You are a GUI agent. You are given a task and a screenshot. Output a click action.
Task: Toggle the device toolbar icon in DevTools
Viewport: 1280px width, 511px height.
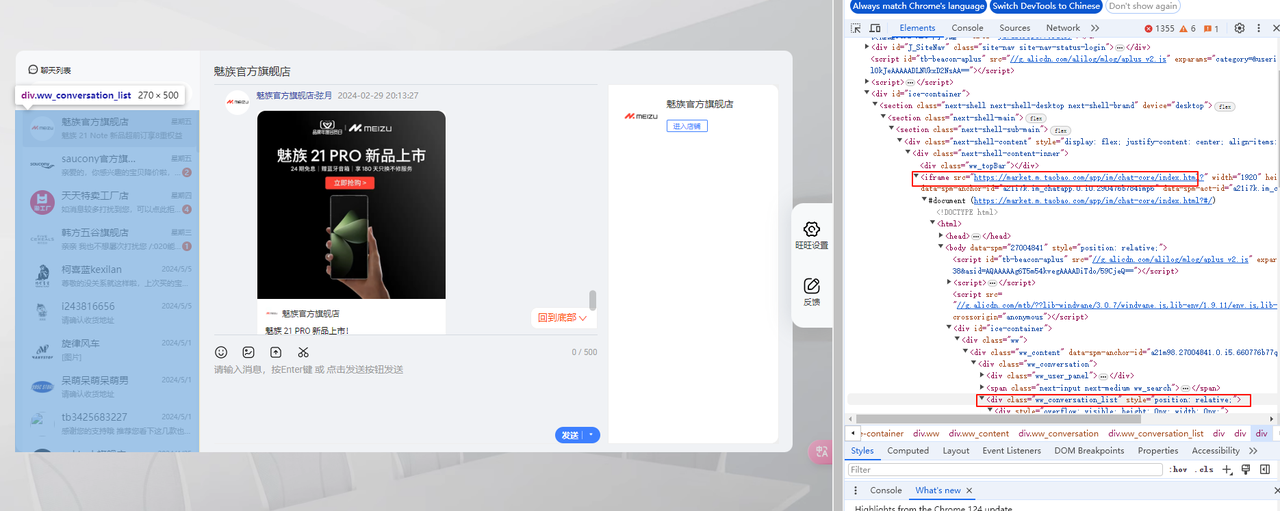877,28
